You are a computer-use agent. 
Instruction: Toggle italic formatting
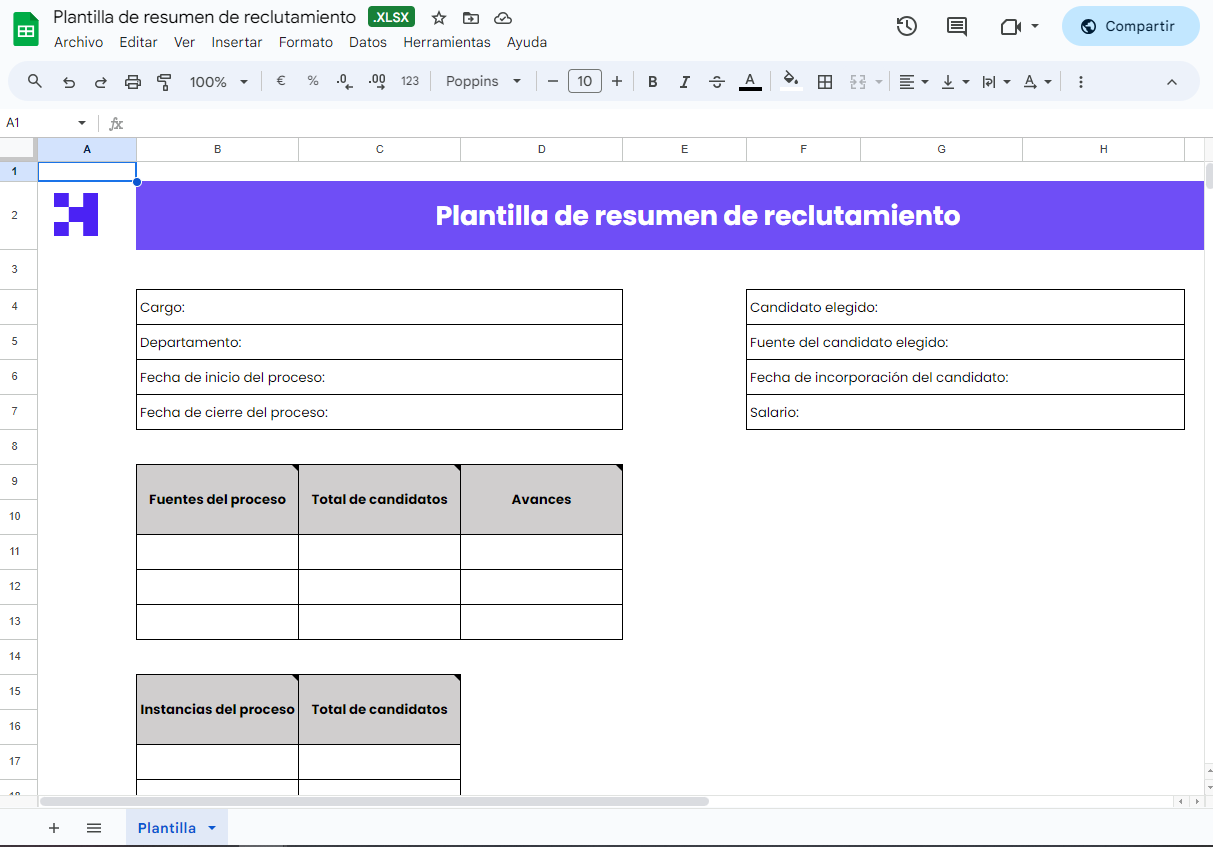tap(685, 81)
